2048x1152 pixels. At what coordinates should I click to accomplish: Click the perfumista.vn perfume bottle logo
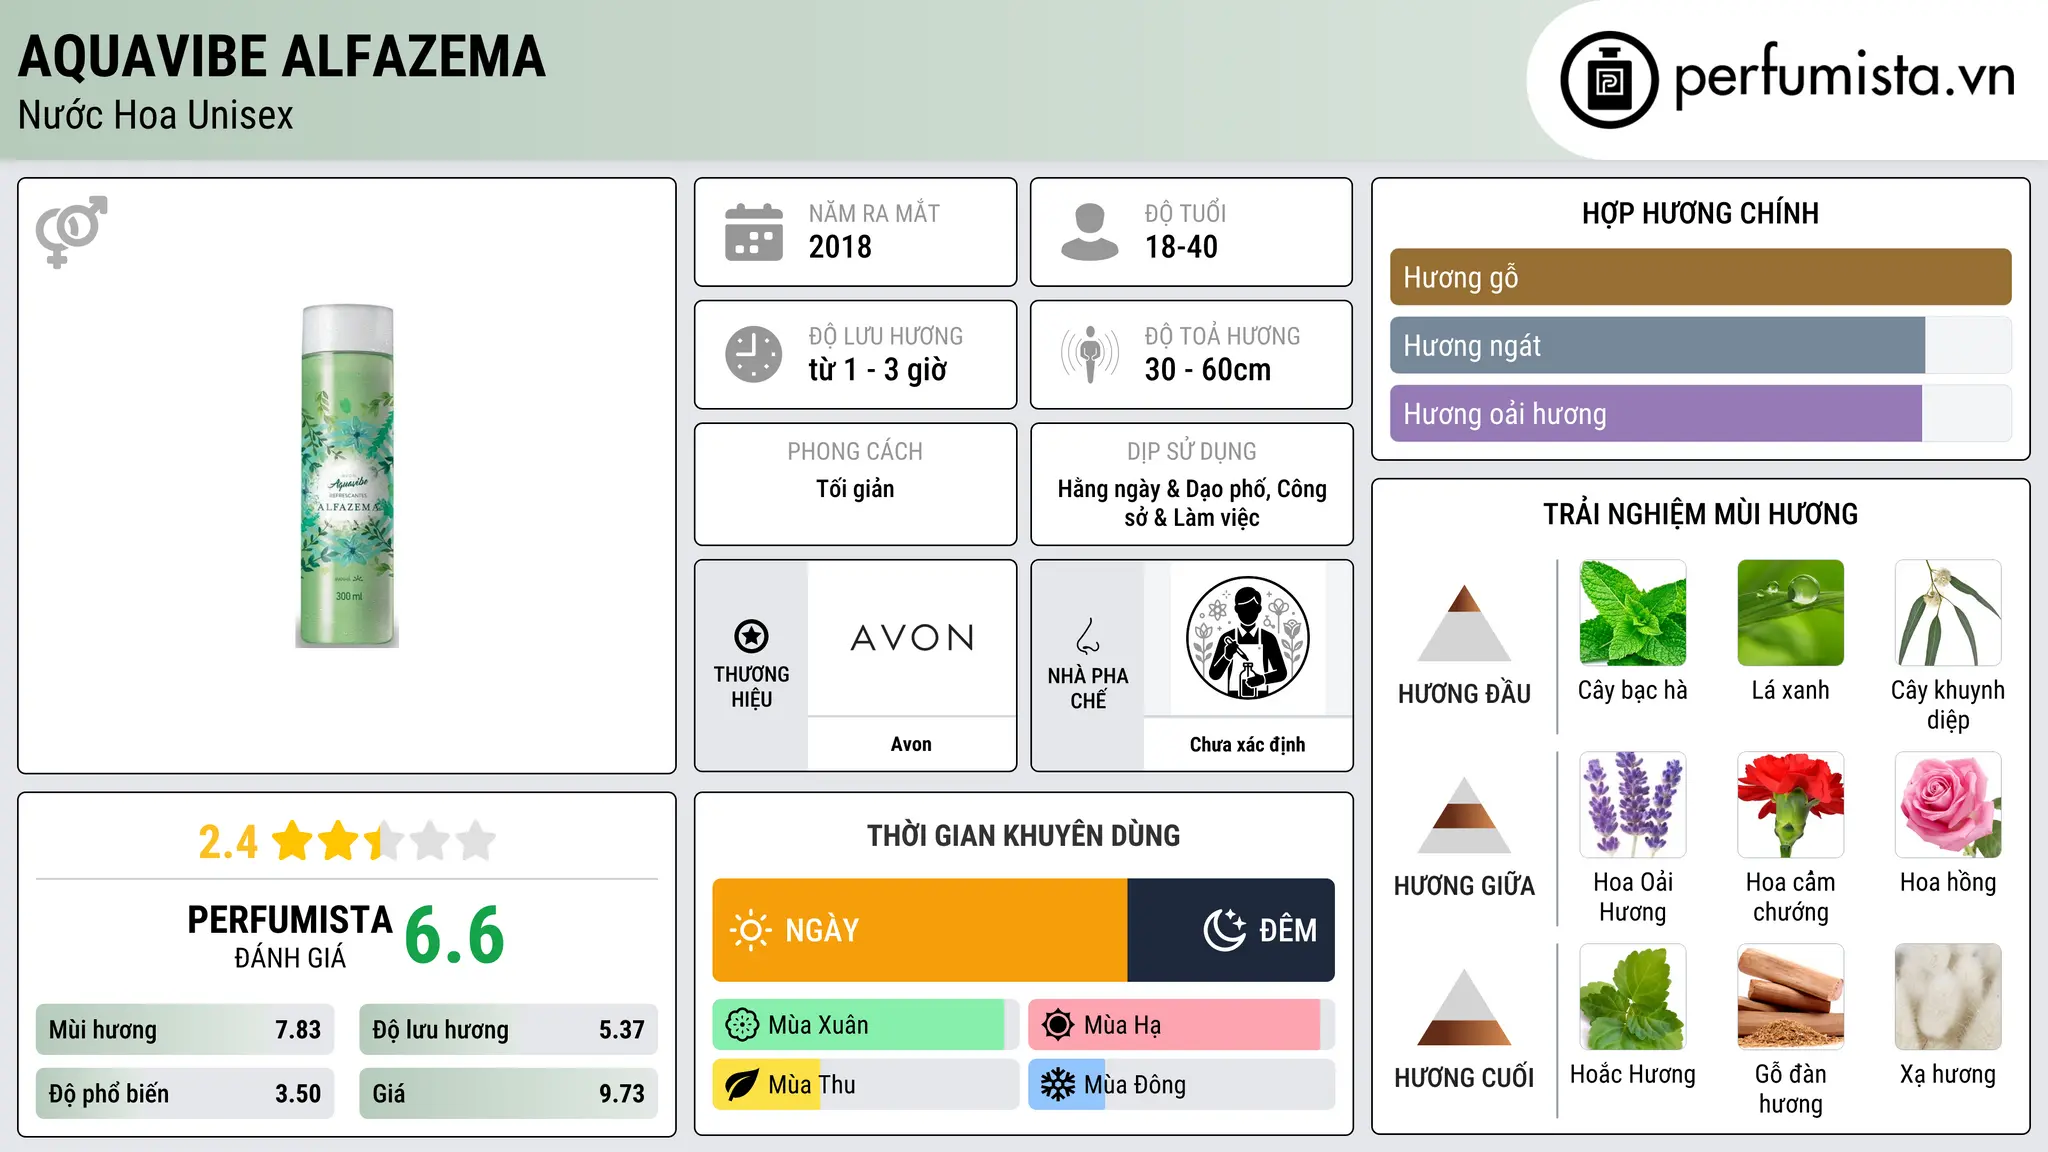click(x=1609, y=80)
